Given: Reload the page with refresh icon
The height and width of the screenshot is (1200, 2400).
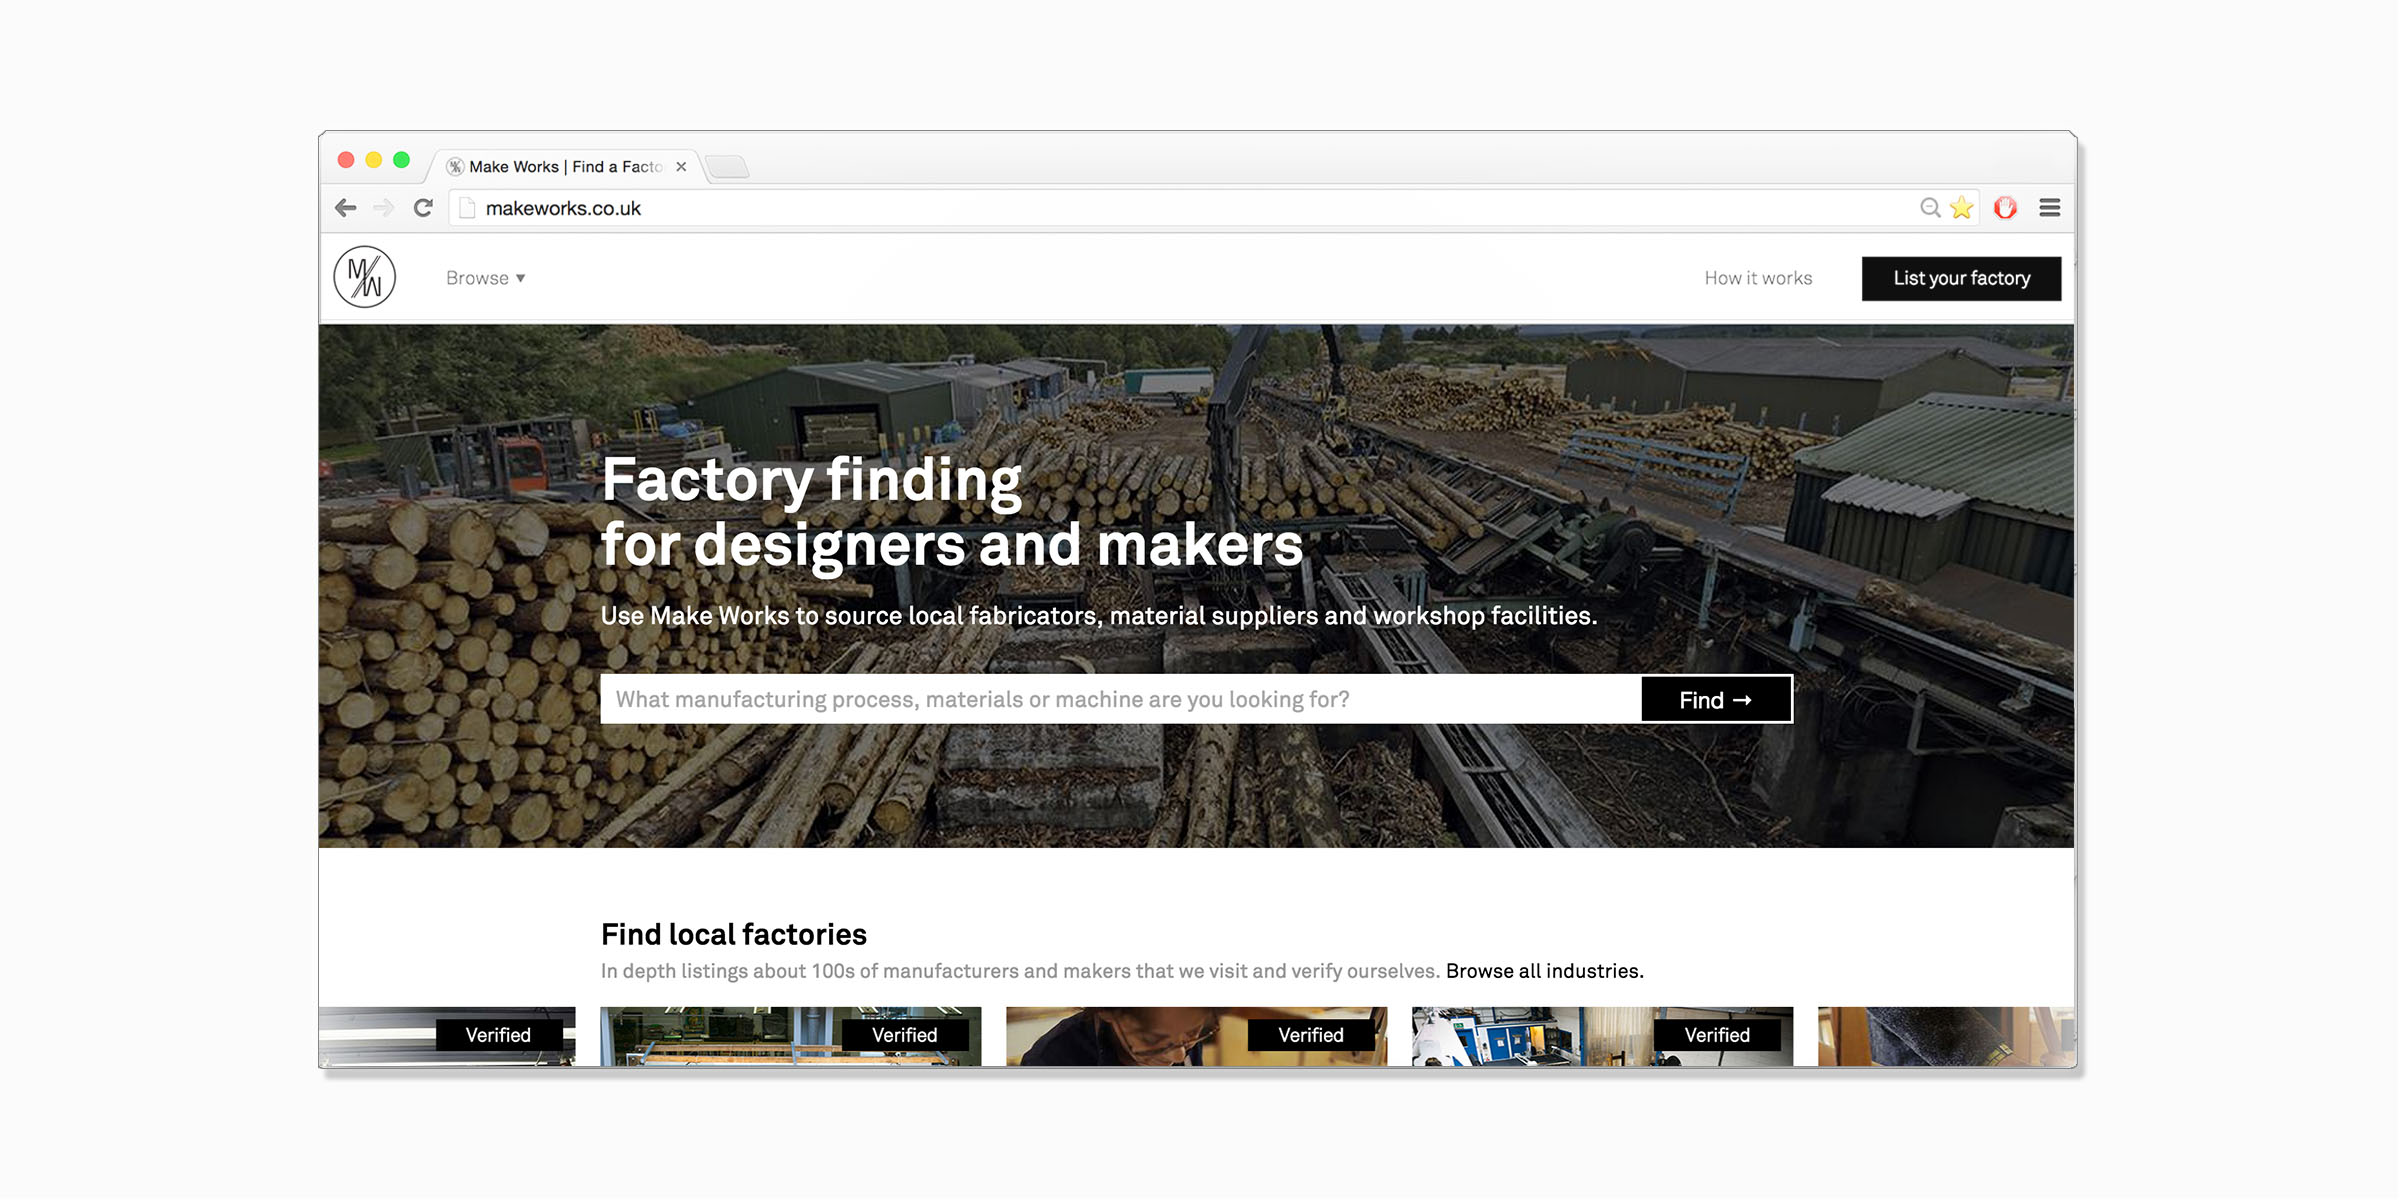Looking at the screenshot, I should pos(423,208).
